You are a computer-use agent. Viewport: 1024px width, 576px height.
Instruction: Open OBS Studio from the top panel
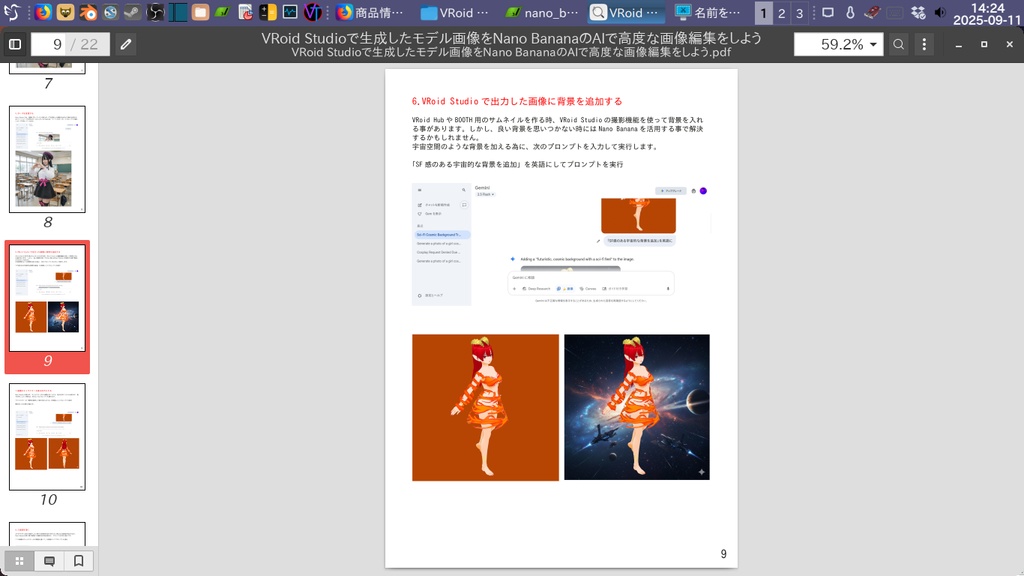coord(155,14)
